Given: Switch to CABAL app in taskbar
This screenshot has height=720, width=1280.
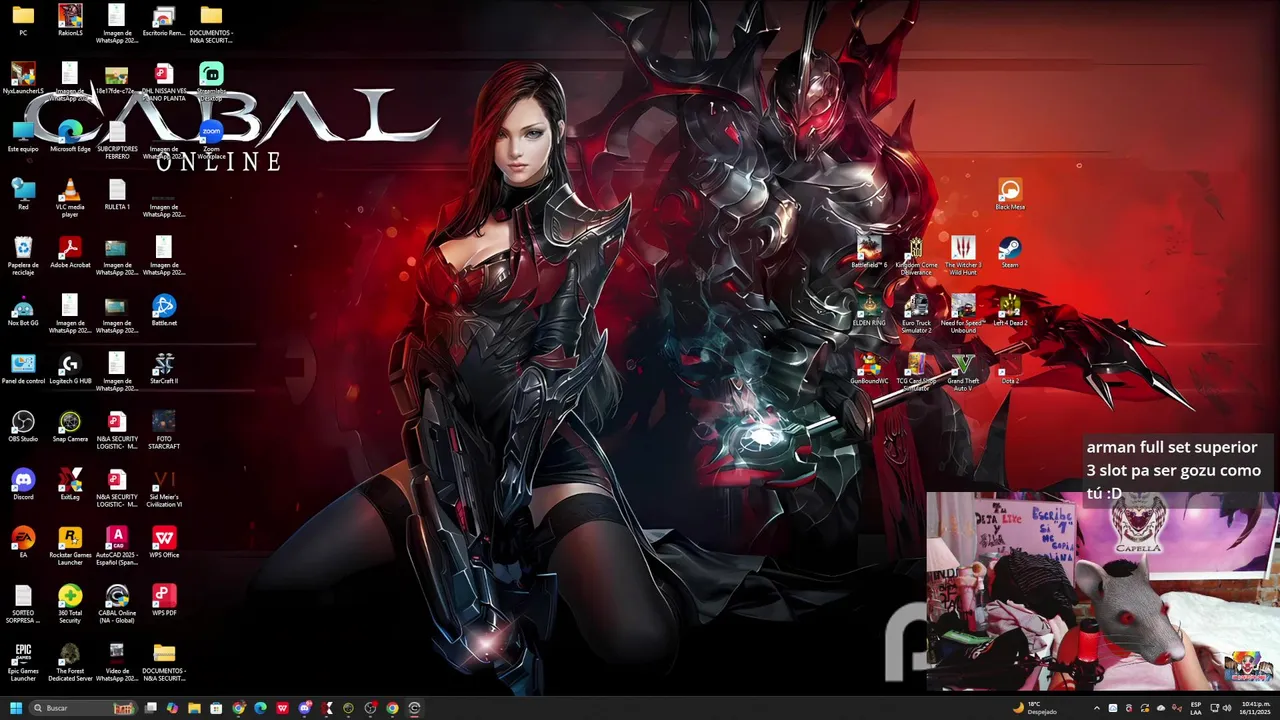Looking at the screenshot, I should (414, 708).
